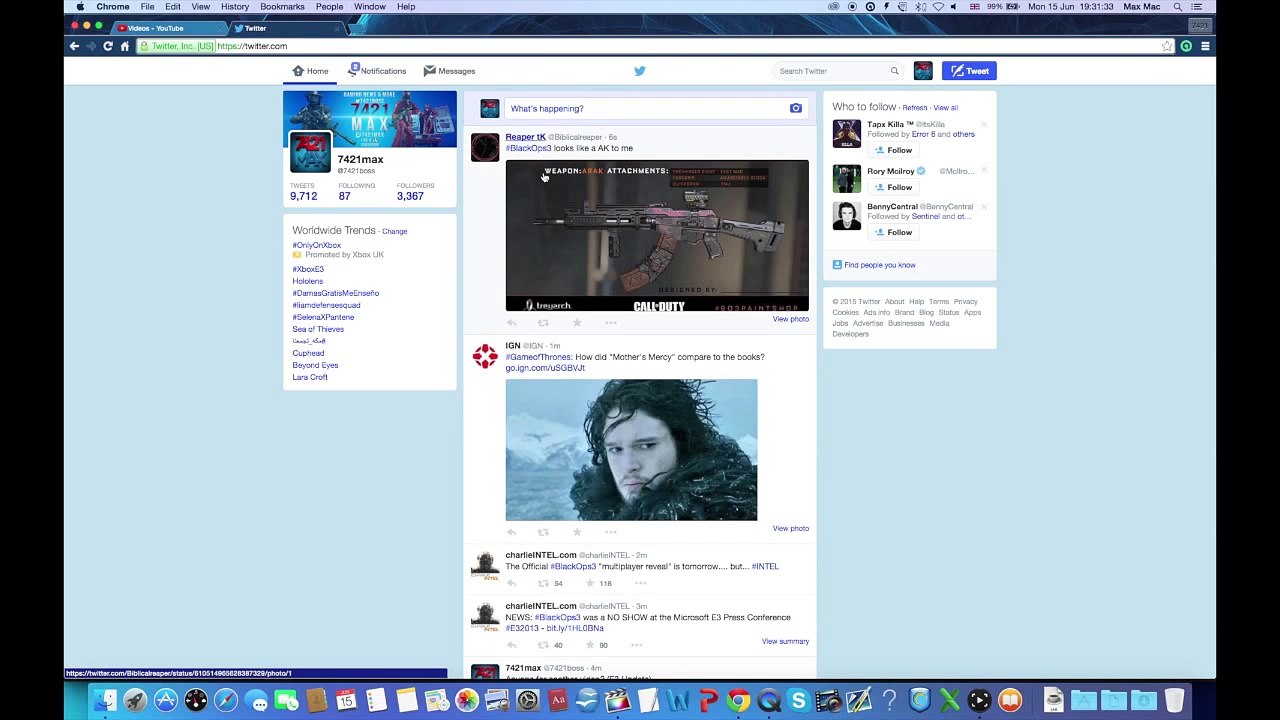The height and width of the screenshot is (720, 1280).
Task: Open more options on Reaper tK's tweet
Action: pos(611,323)
